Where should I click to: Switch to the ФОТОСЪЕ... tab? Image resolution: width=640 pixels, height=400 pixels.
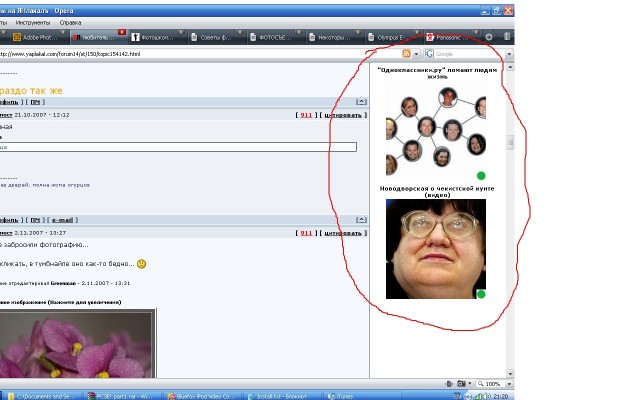point(275,37)
